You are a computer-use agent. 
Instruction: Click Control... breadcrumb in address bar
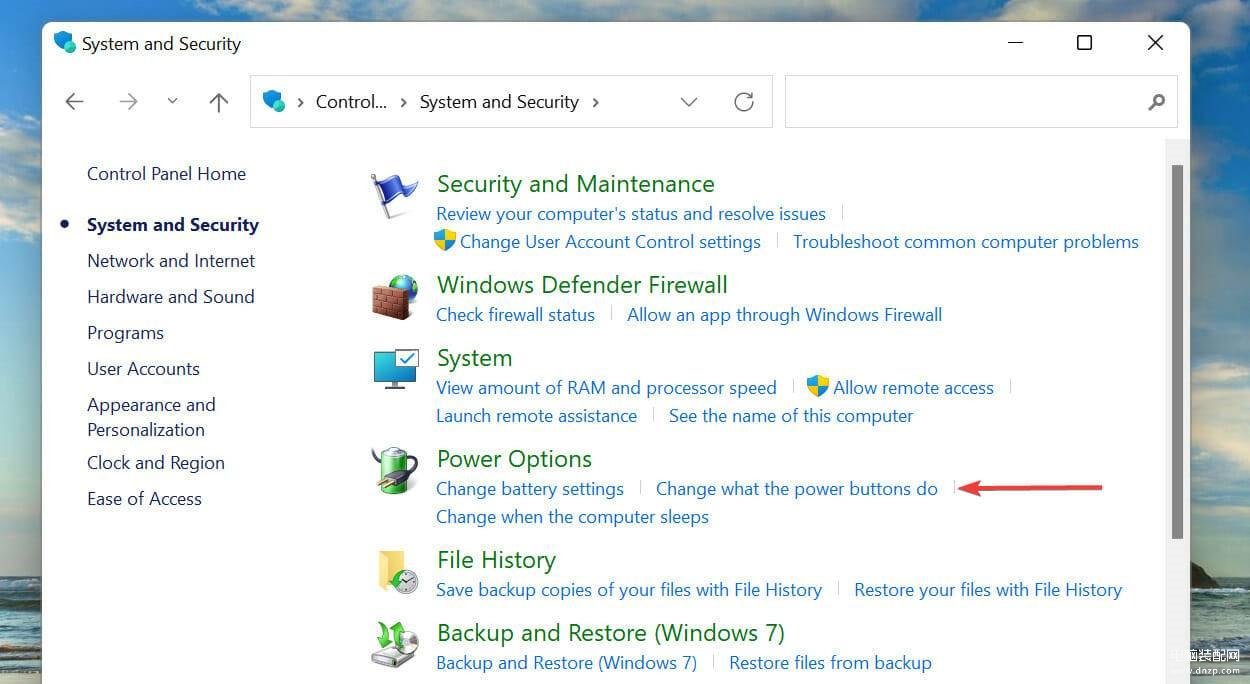click(351, 101)
